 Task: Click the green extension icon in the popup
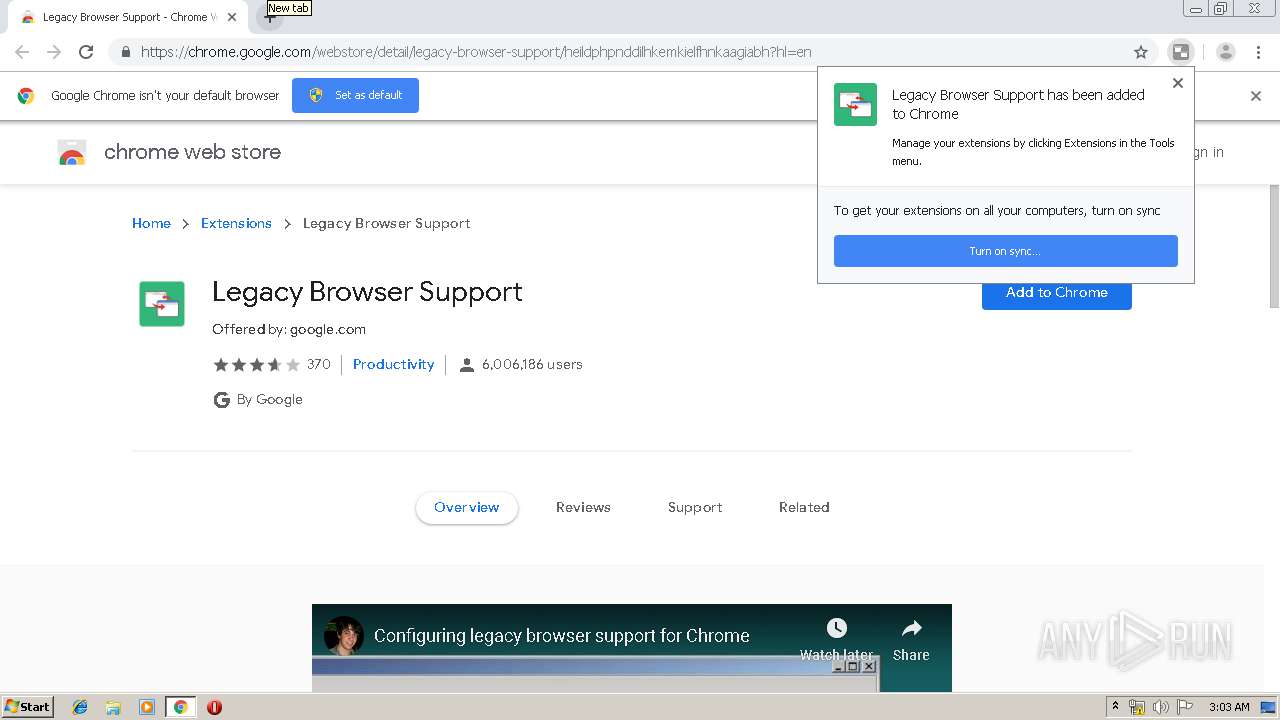(855, 104)
